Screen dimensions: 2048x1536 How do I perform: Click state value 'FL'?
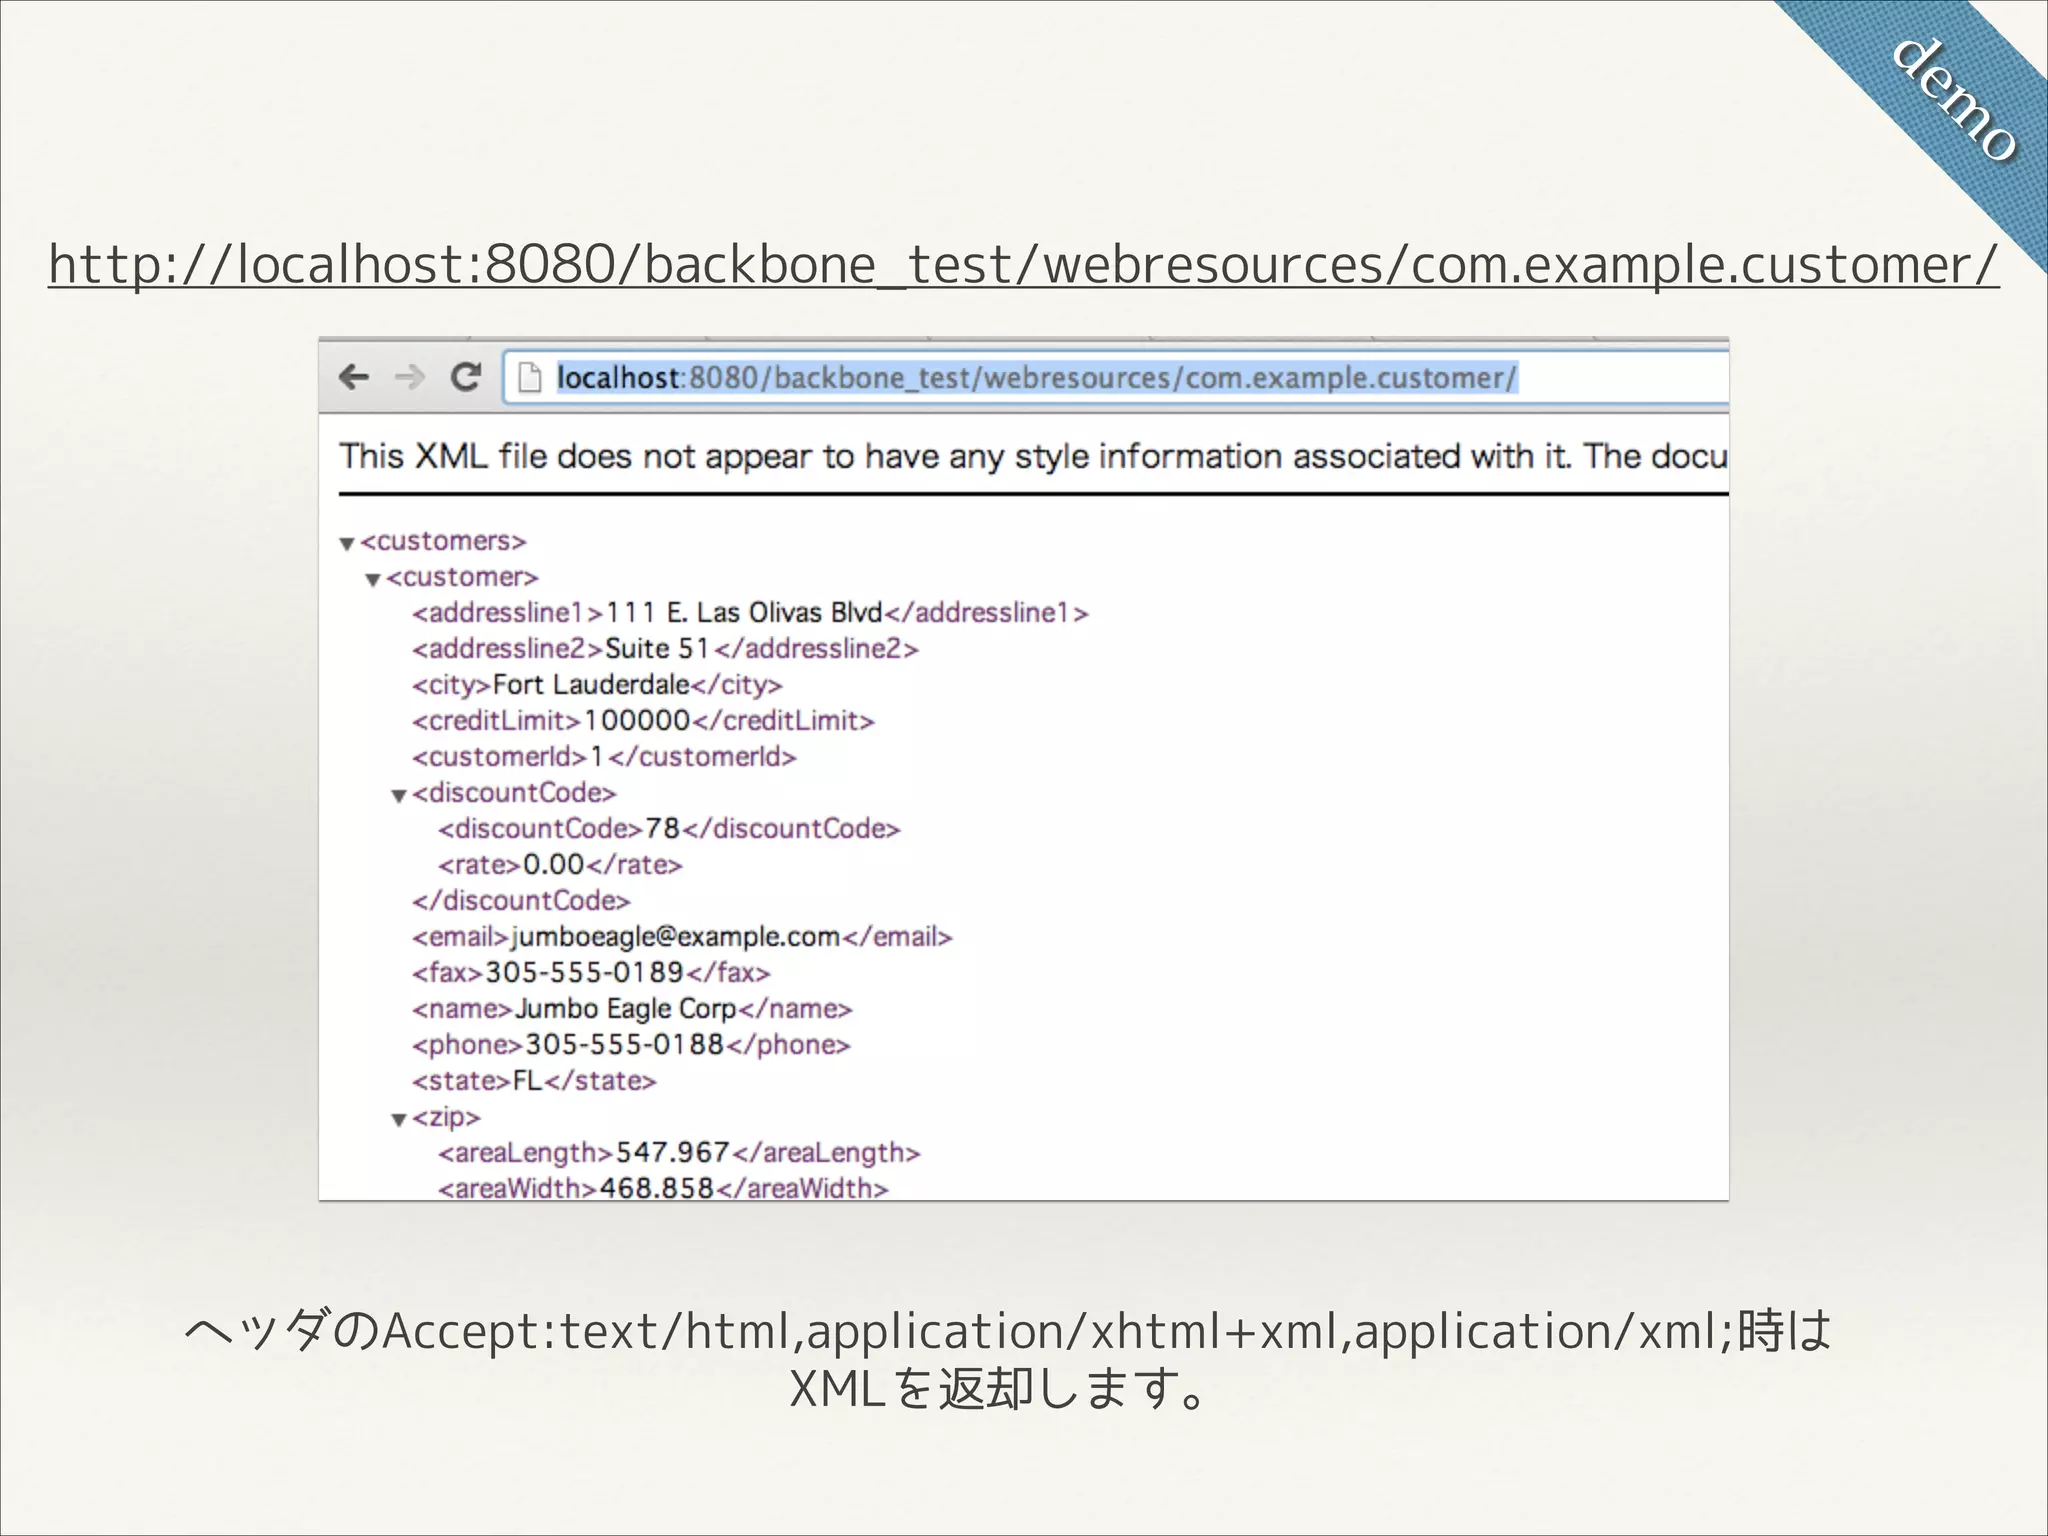pos(527,1080)
